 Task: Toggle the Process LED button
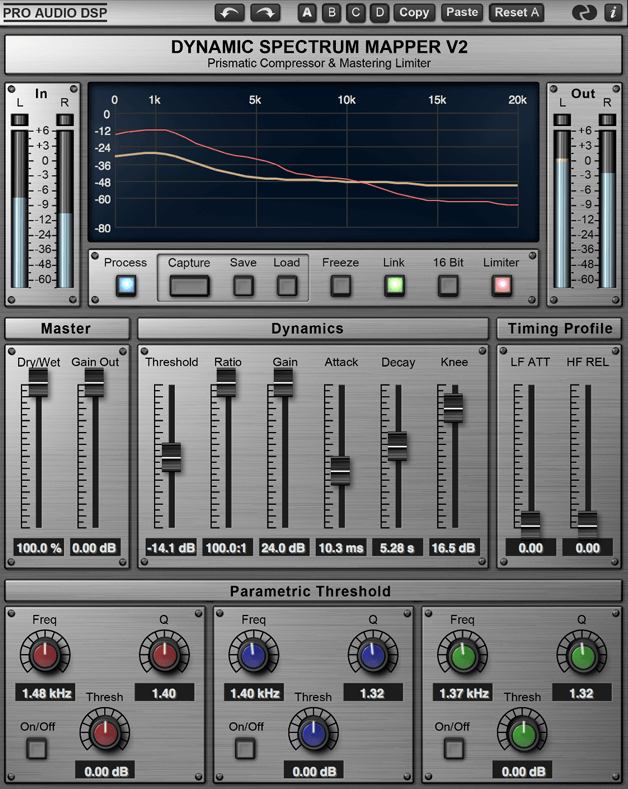pos(126,285)
